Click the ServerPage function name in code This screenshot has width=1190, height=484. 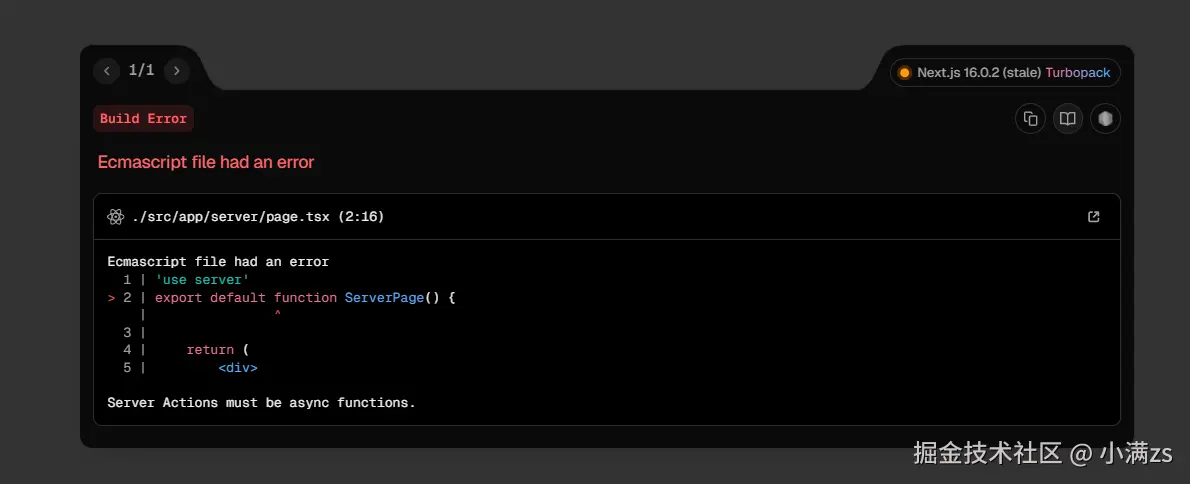coord(384,298)
